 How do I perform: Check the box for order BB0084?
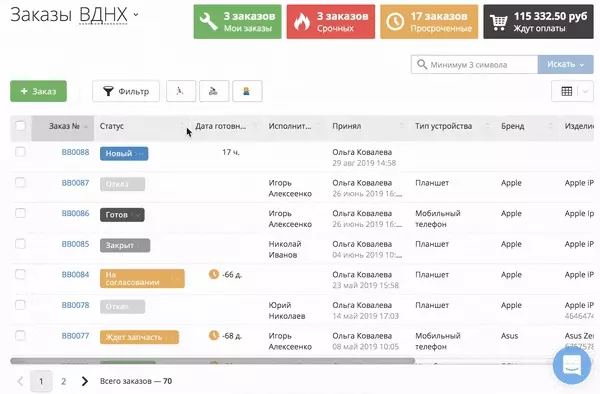pyautogui.click(x=20, y=274)
